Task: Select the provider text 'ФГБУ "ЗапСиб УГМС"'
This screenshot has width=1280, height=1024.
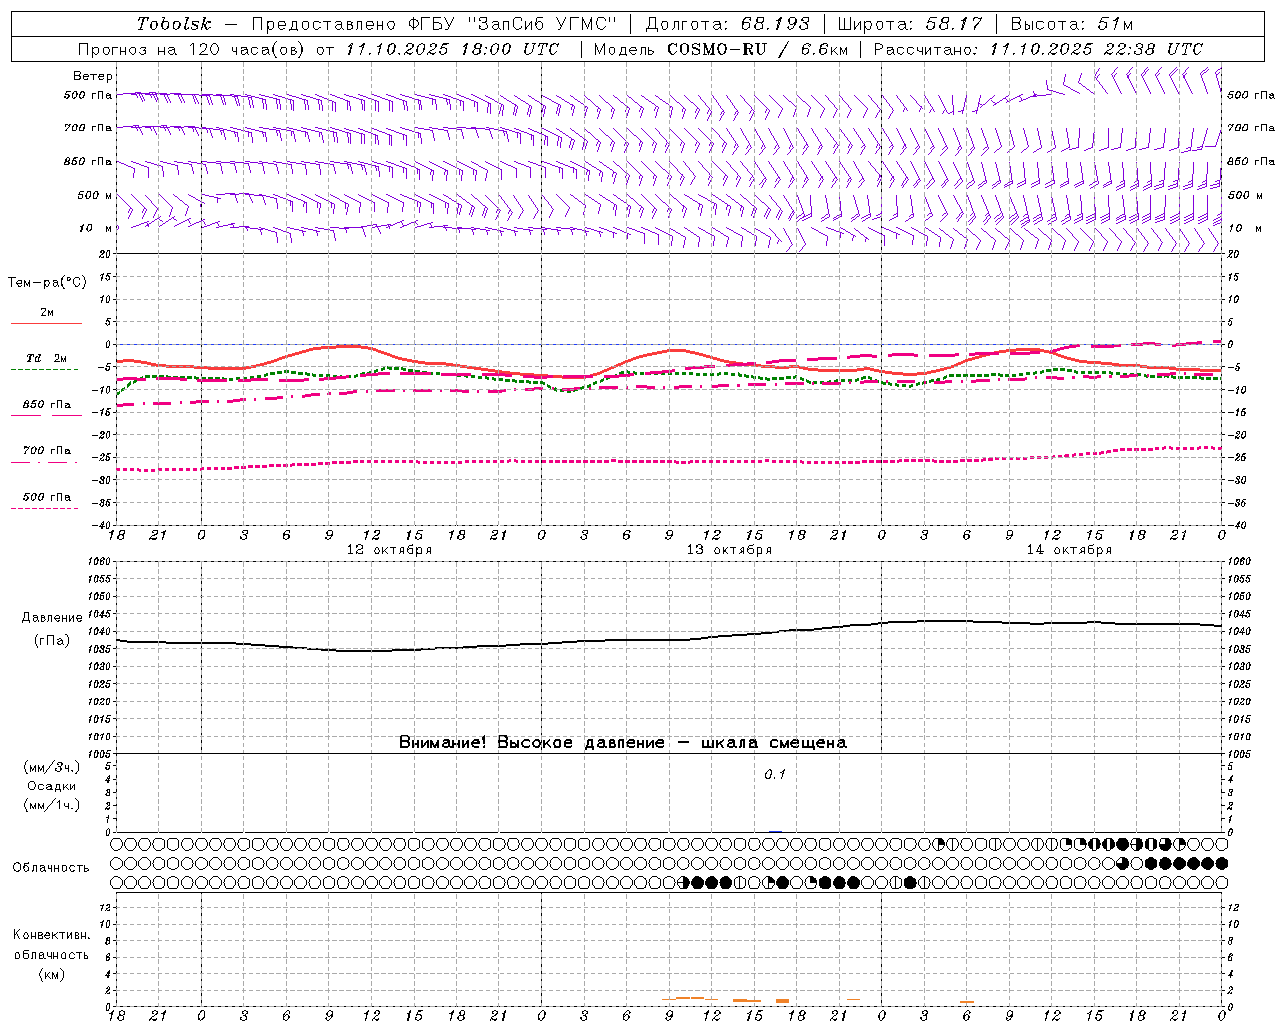Action: pyautogui.click(x=511, y=24)
